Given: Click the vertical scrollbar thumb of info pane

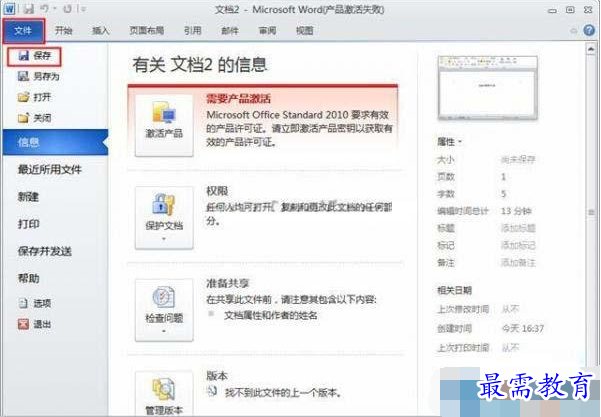Looking at the screenshot, I should (x=591, y=212).
